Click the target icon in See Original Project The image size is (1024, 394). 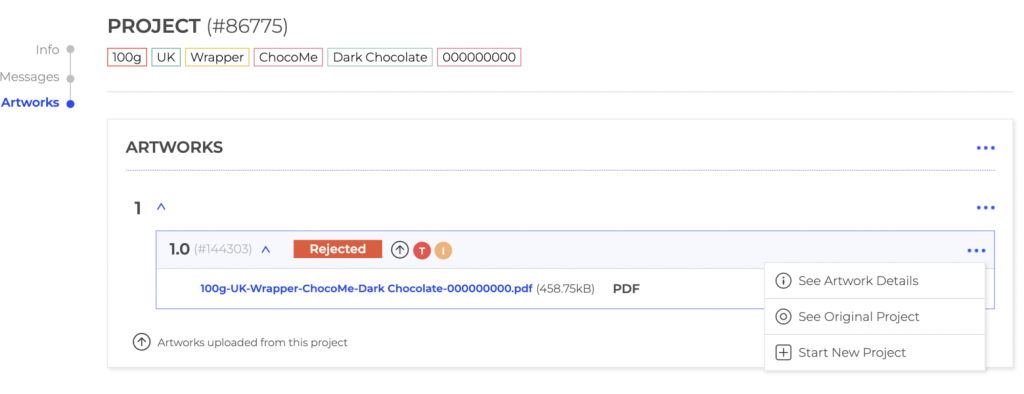782,317
